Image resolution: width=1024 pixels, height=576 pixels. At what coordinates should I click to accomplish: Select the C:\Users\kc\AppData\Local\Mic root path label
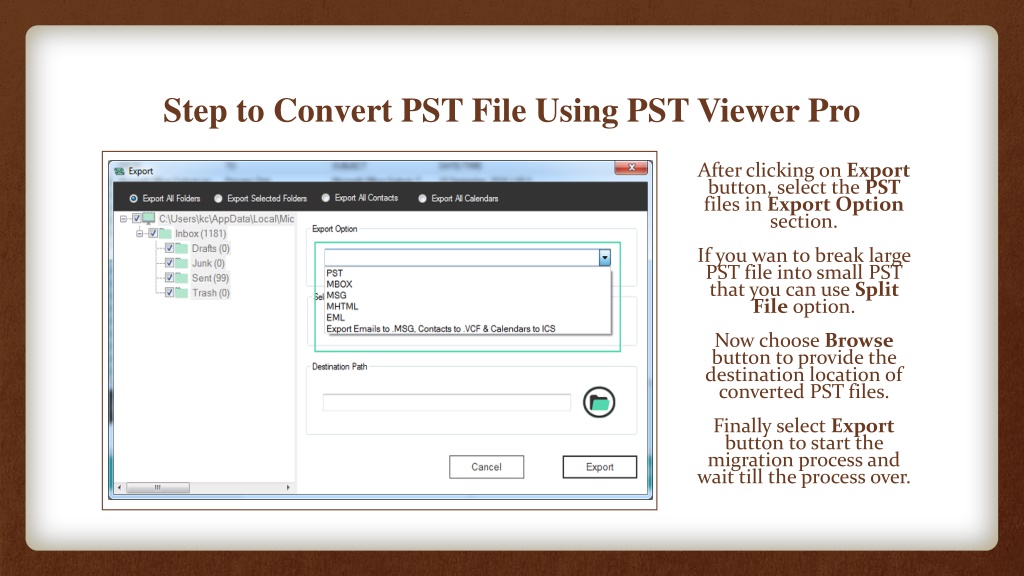click(227, 219)
